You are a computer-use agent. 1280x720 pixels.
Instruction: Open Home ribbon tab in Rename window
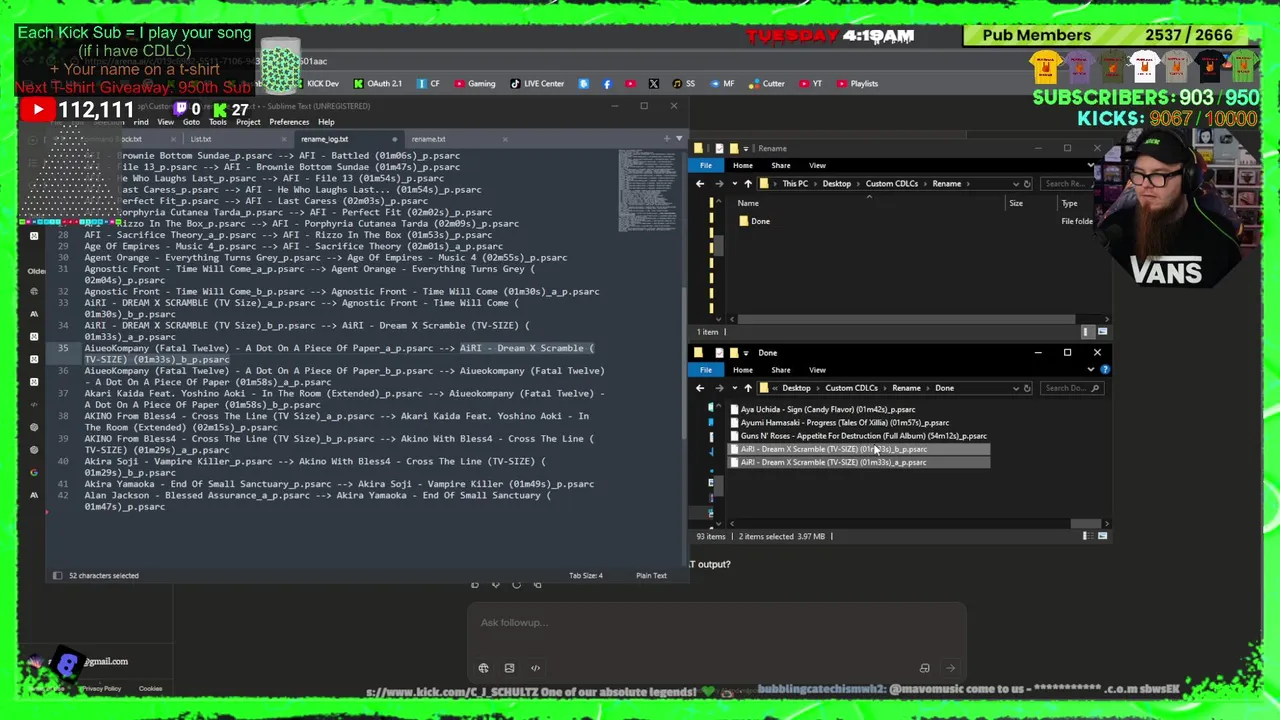[742, 166]
